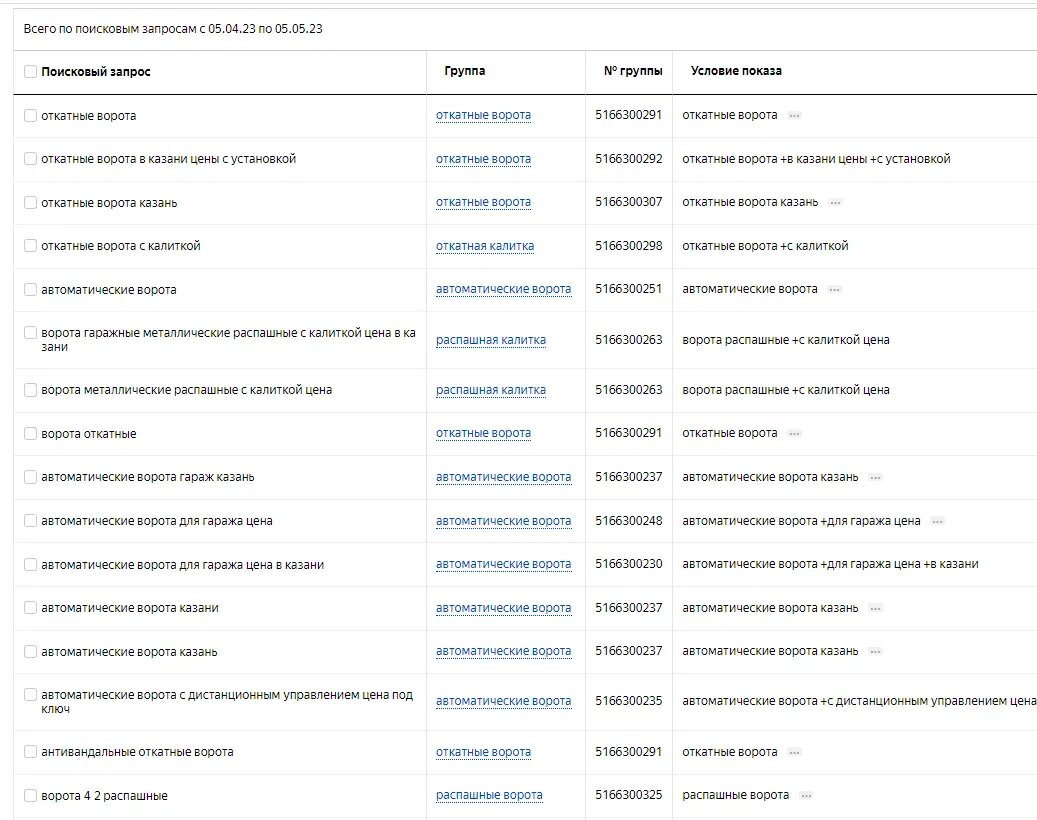Open ellipsis beside 'распашные ворота' condition

coord(806,796)
